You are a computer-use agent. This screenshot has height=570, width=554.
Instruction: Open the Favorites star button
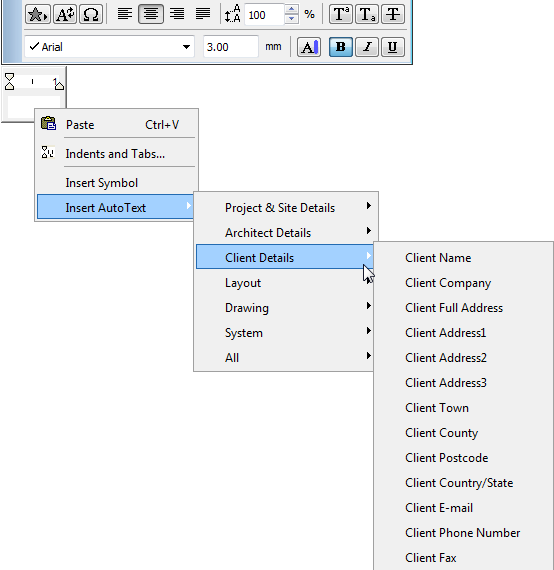click(37, 14)
